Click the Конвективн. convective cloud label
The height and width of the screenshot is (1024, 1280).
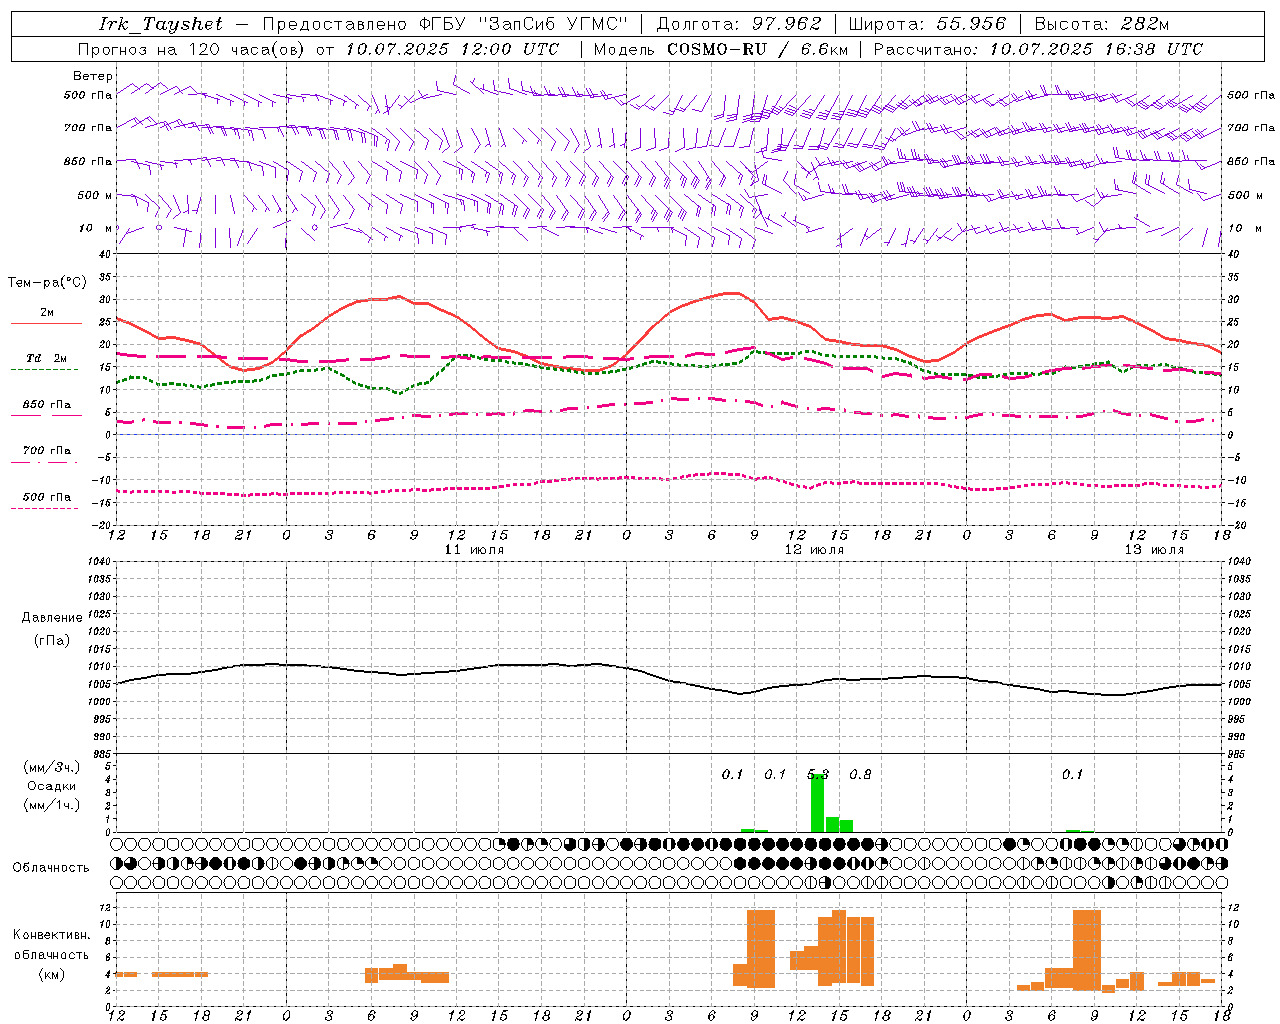51,935
